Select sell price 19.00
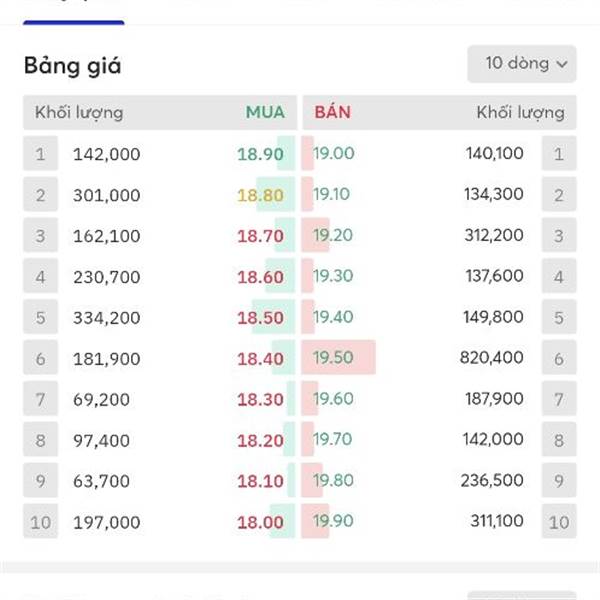Image resolution: width=600 pixels, height=600 pixels. (x=333, y=154)
